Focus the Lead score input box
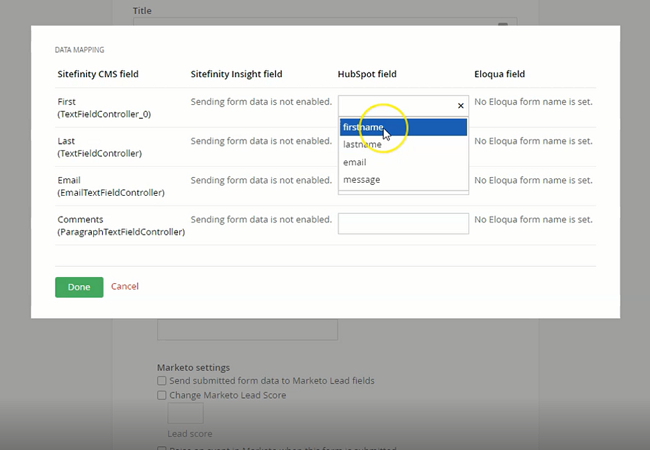650x450 pixels. click(x=185, y=413)
